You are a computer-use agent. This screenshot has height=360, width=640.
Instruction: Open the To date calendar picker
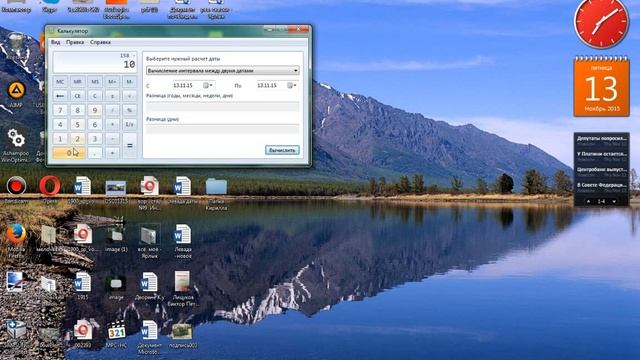pos(291,85)
